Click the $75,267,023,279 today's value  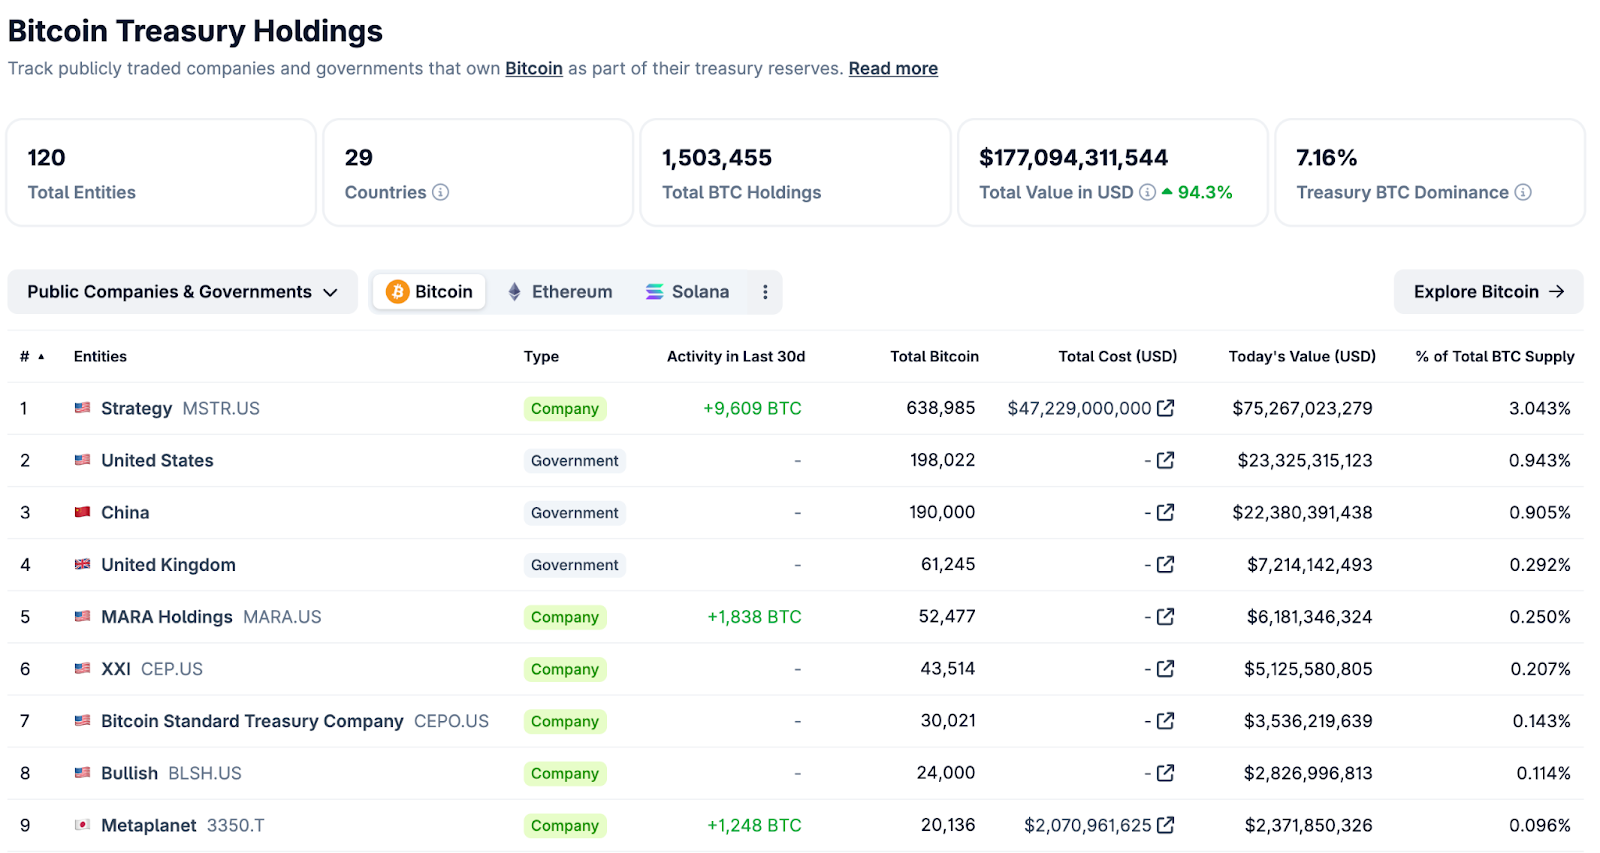(1302, 408)
